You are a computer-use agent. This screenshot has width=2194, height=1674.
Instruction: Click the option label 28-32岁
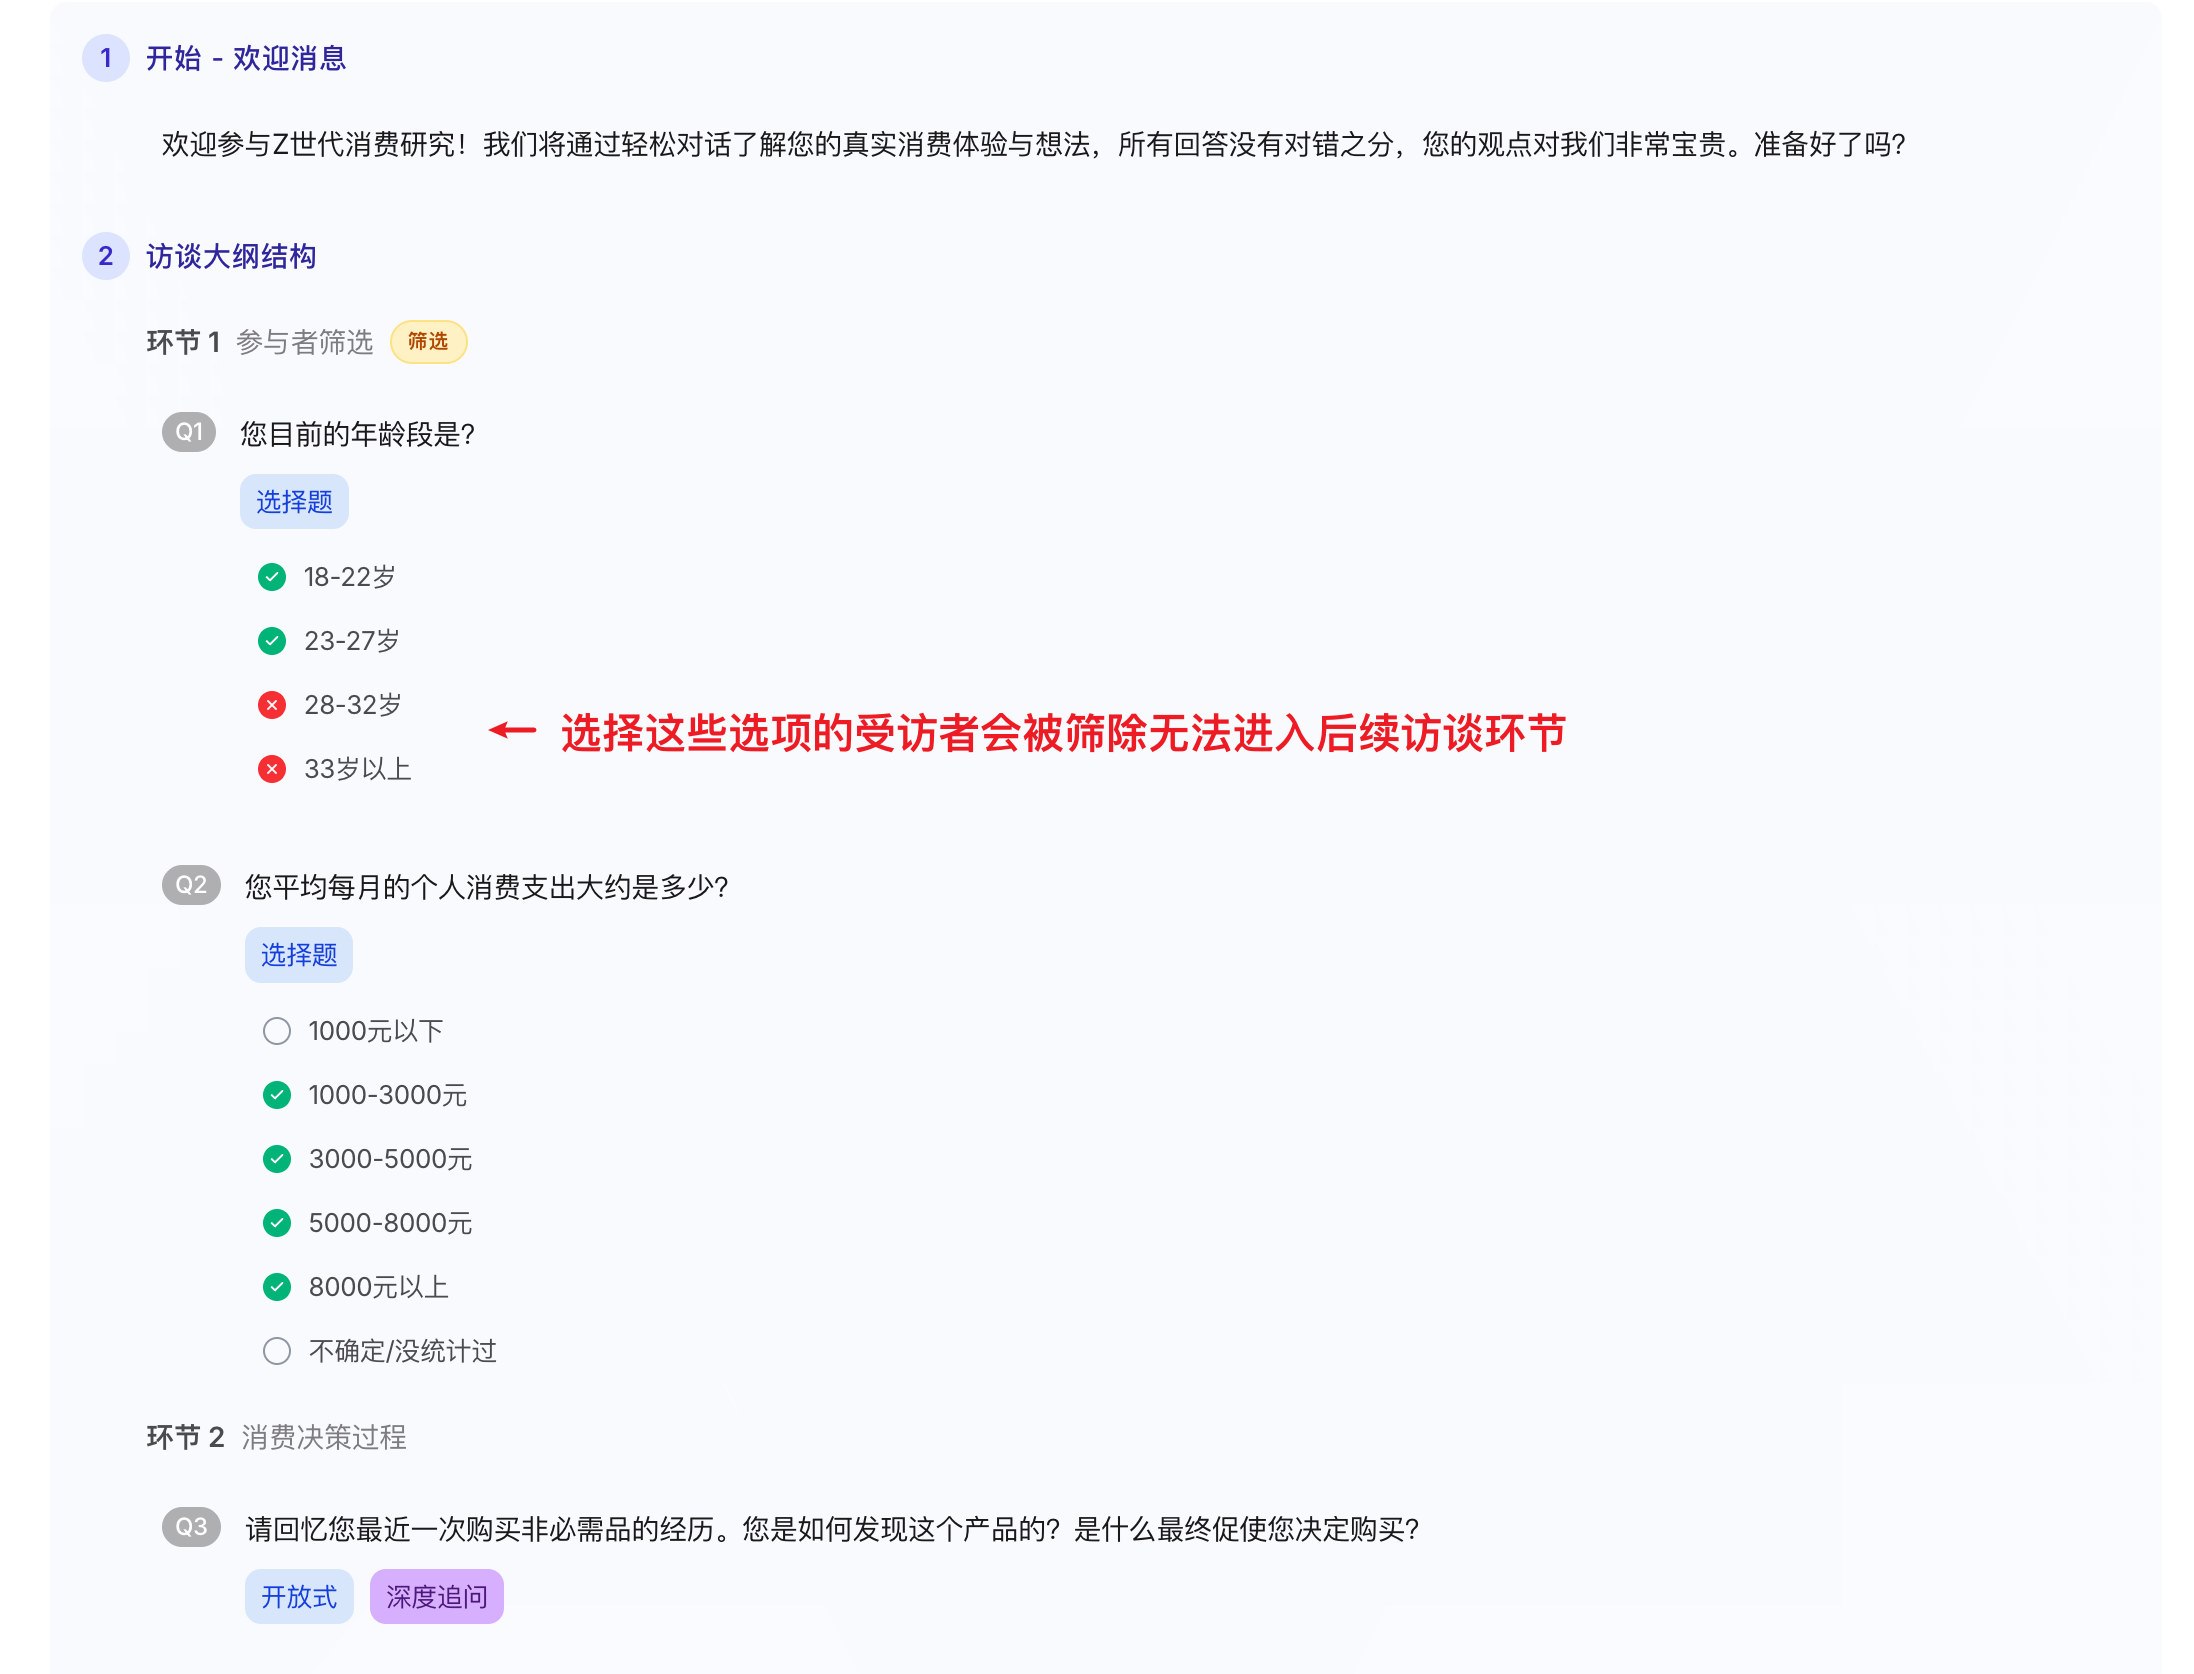(x=353, y=705)
